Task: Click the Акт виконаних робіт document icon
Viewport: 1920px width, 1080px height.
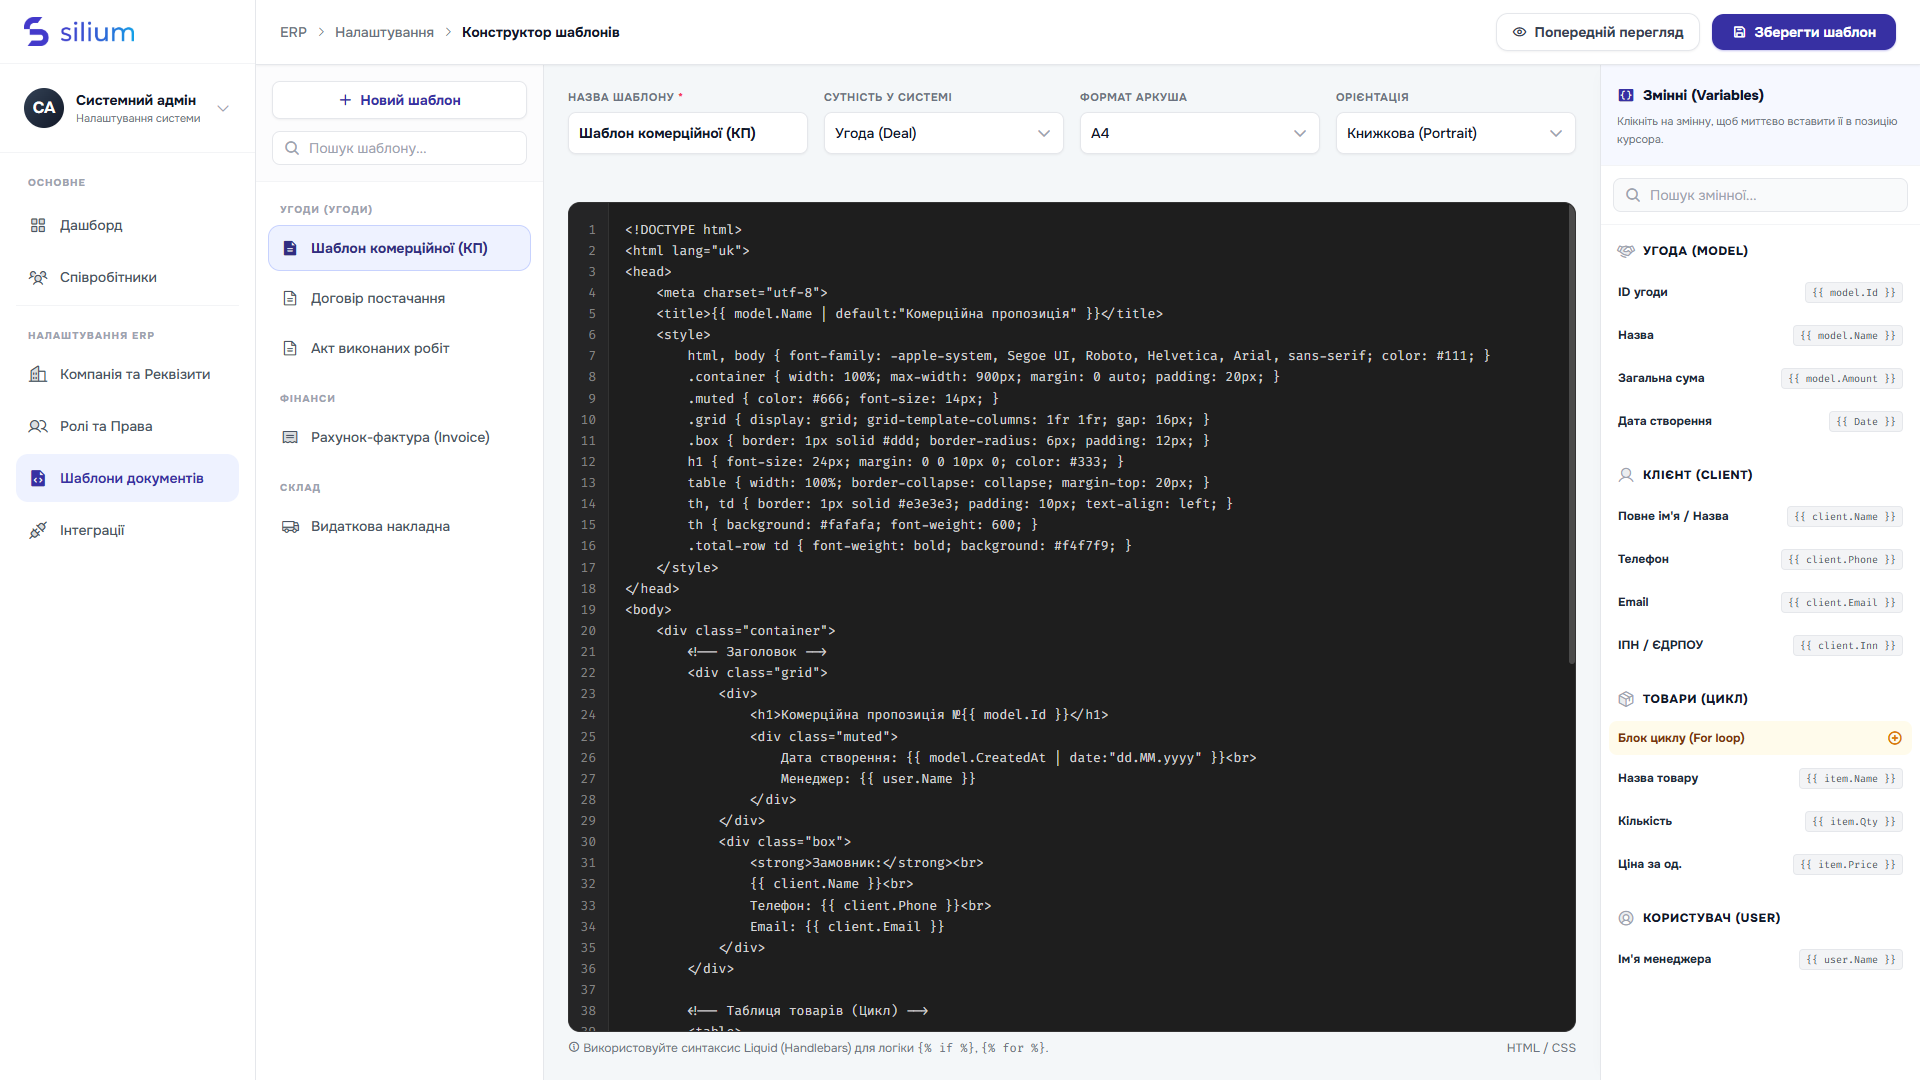Action: click(x=290, y=348)
